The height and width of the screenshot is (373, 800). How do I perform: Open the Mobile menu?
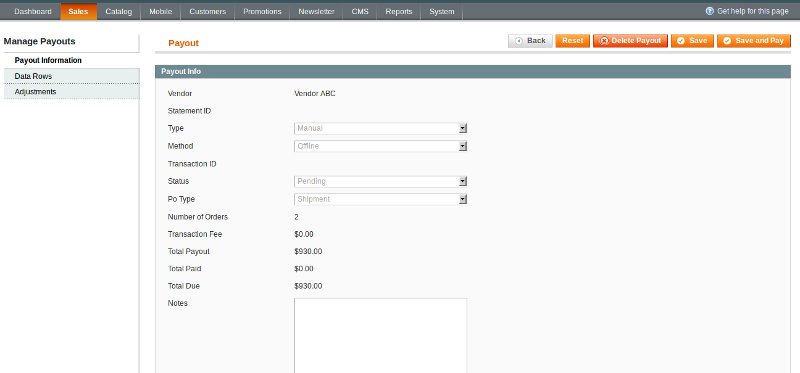160,12
